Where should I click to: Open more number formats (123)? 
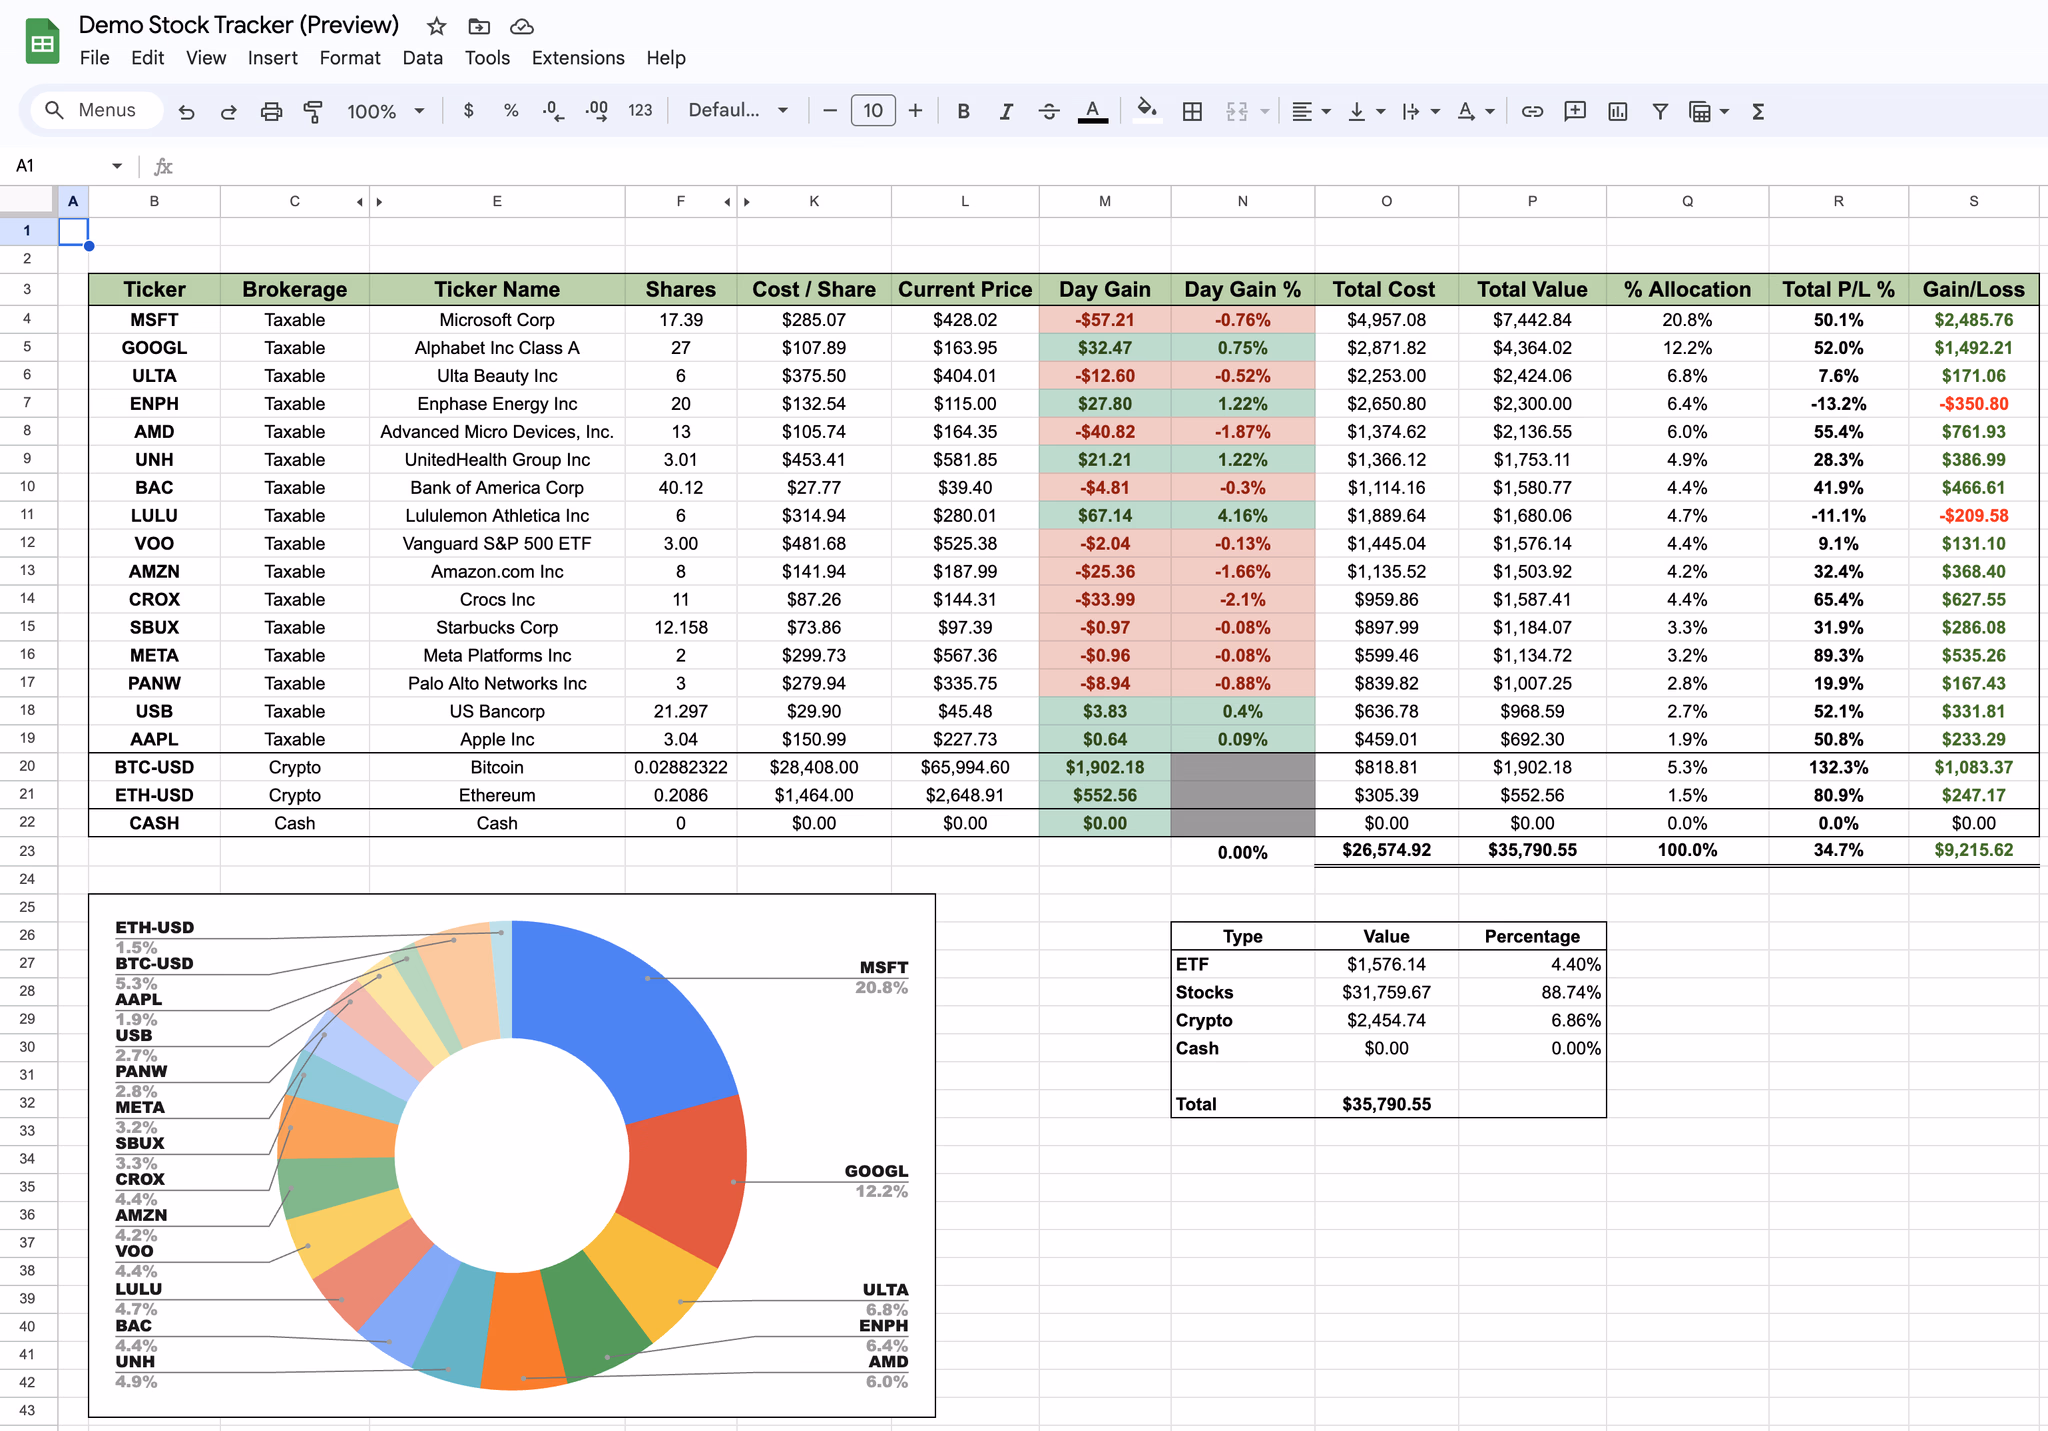point(640,111)
